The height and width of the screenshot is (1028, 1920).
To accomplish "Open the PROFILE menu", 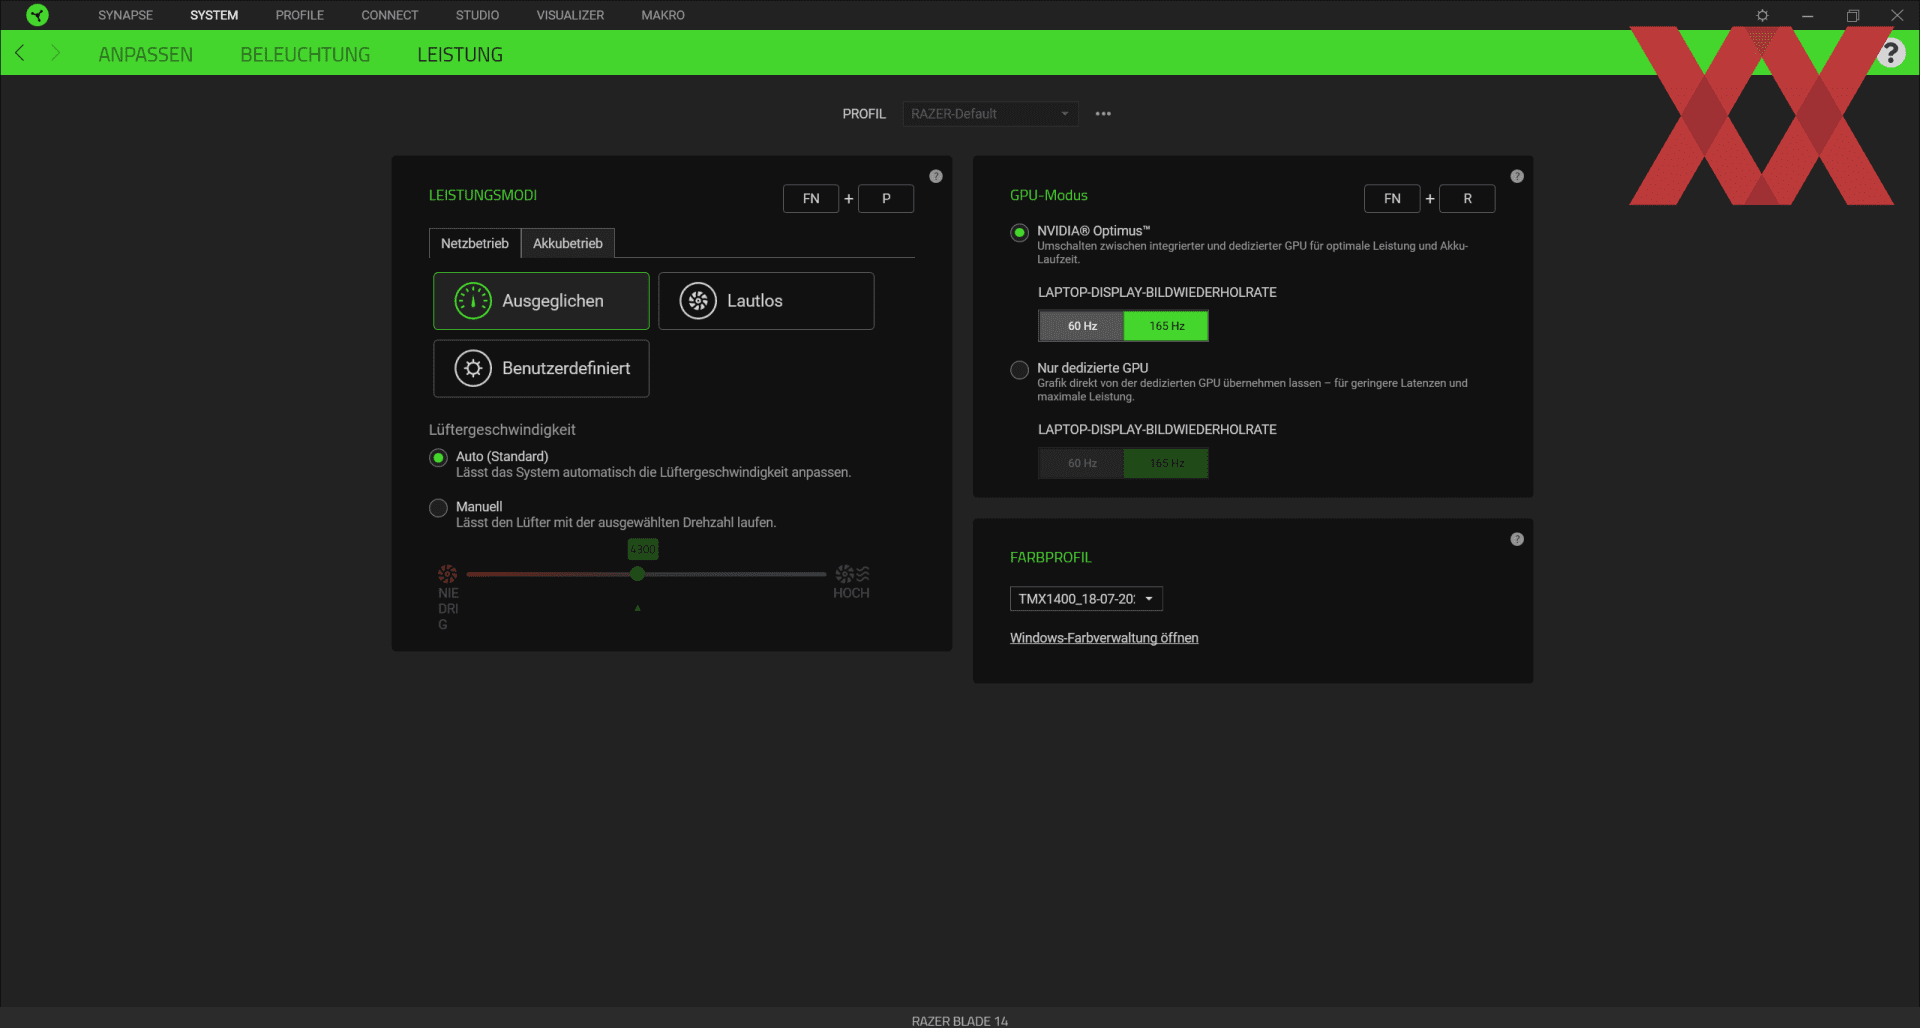I will (300, 15).
